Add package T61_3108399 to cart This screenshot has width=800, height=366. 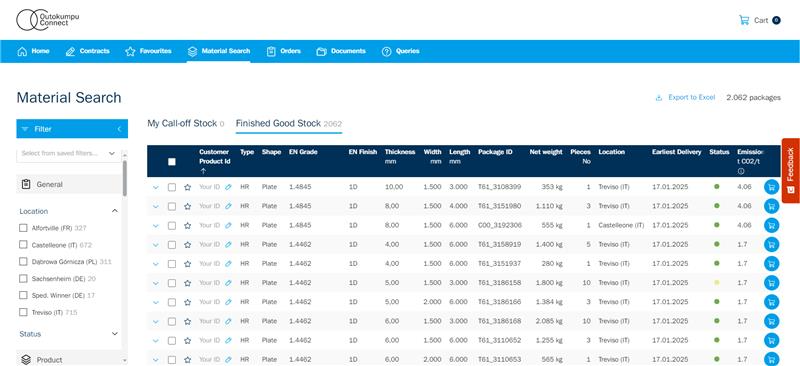(x=771, y=187)
